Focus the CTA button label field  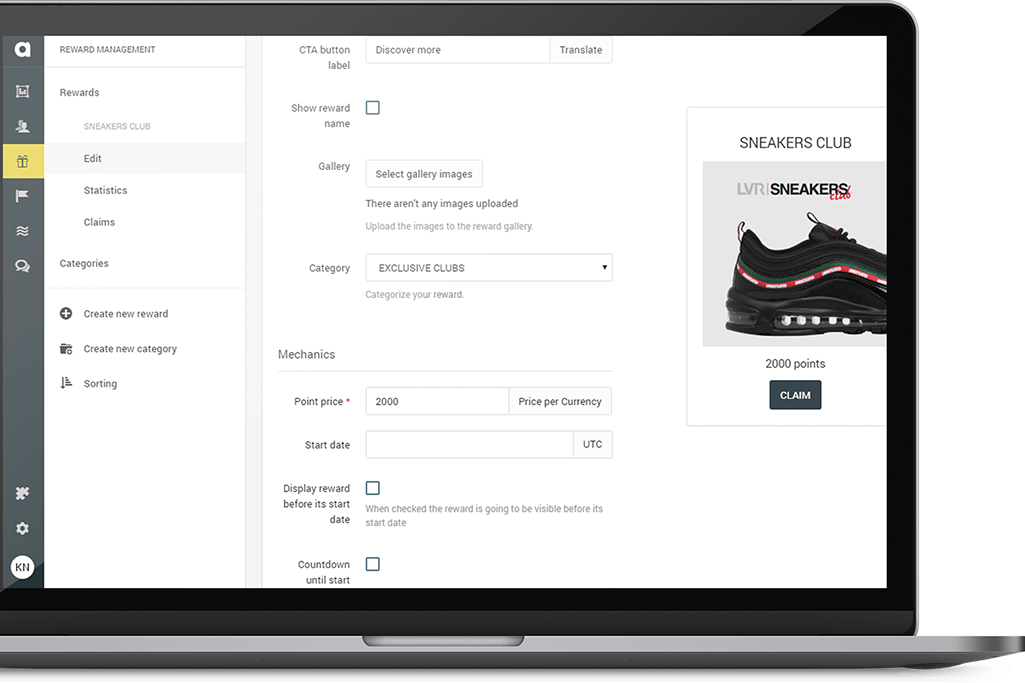458,50
